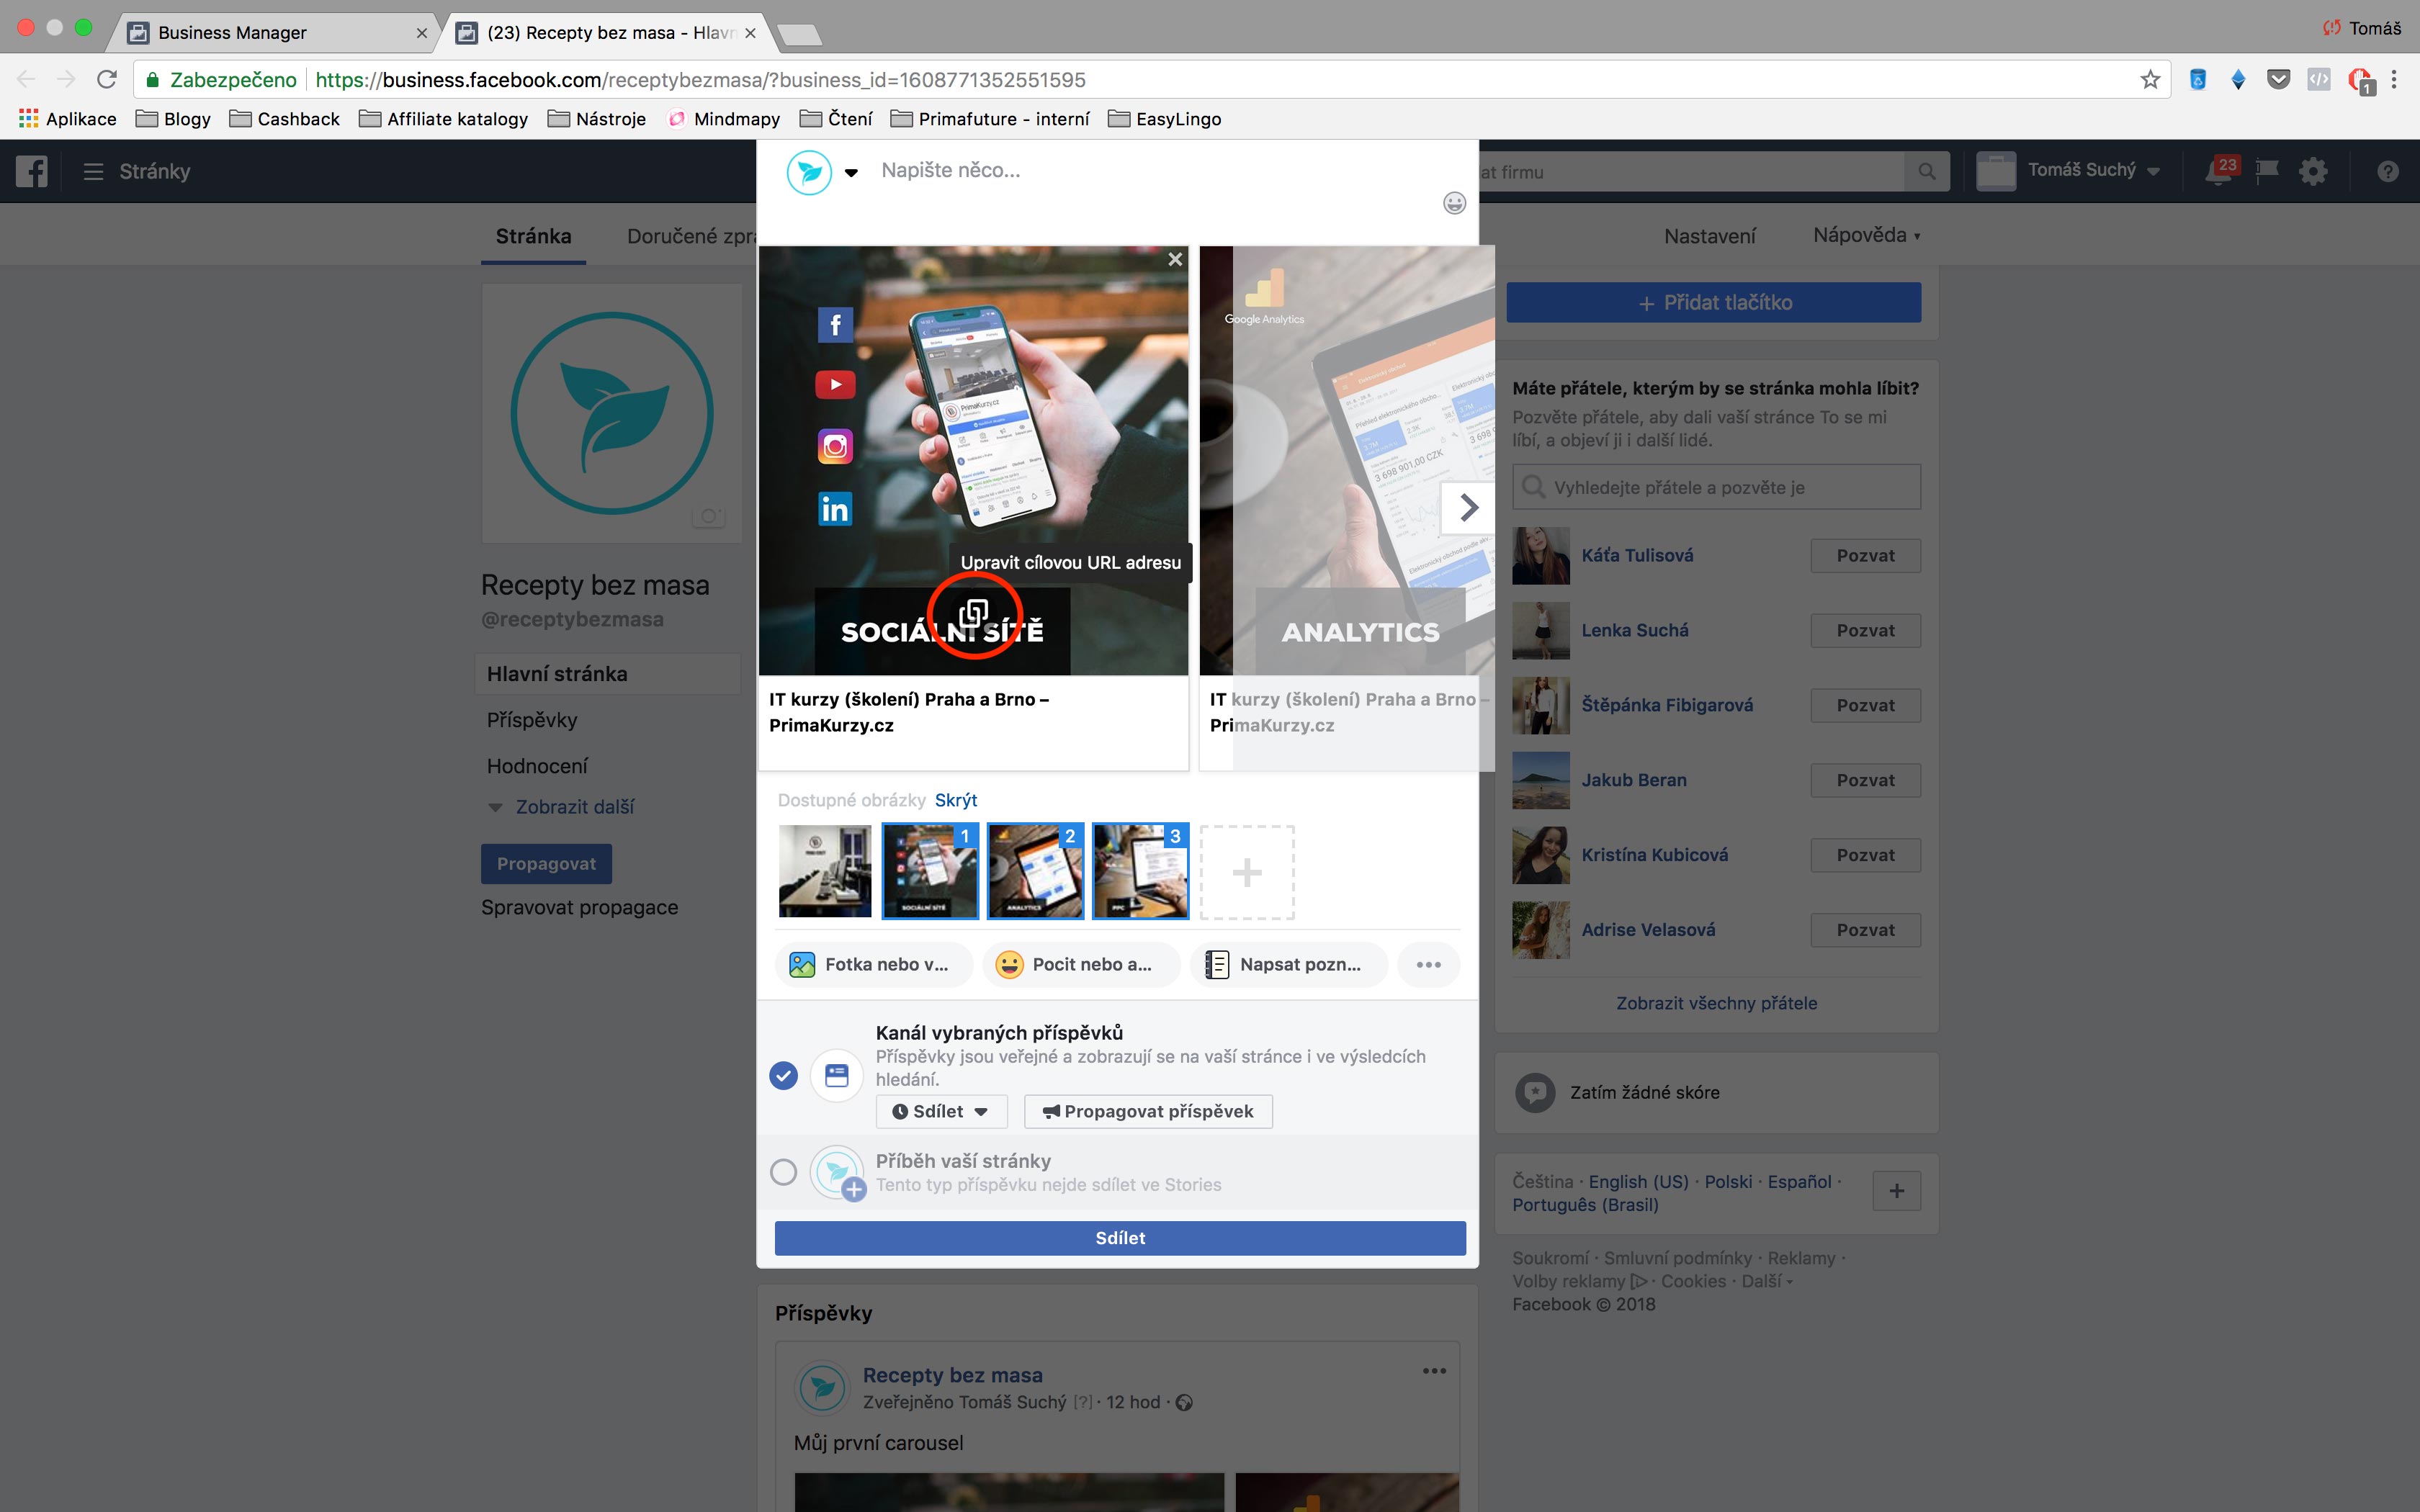The width and height of the screenshot is (2420, 1512).
Task: Click the Pocket extension icon
Action: tap(2278, 80)
